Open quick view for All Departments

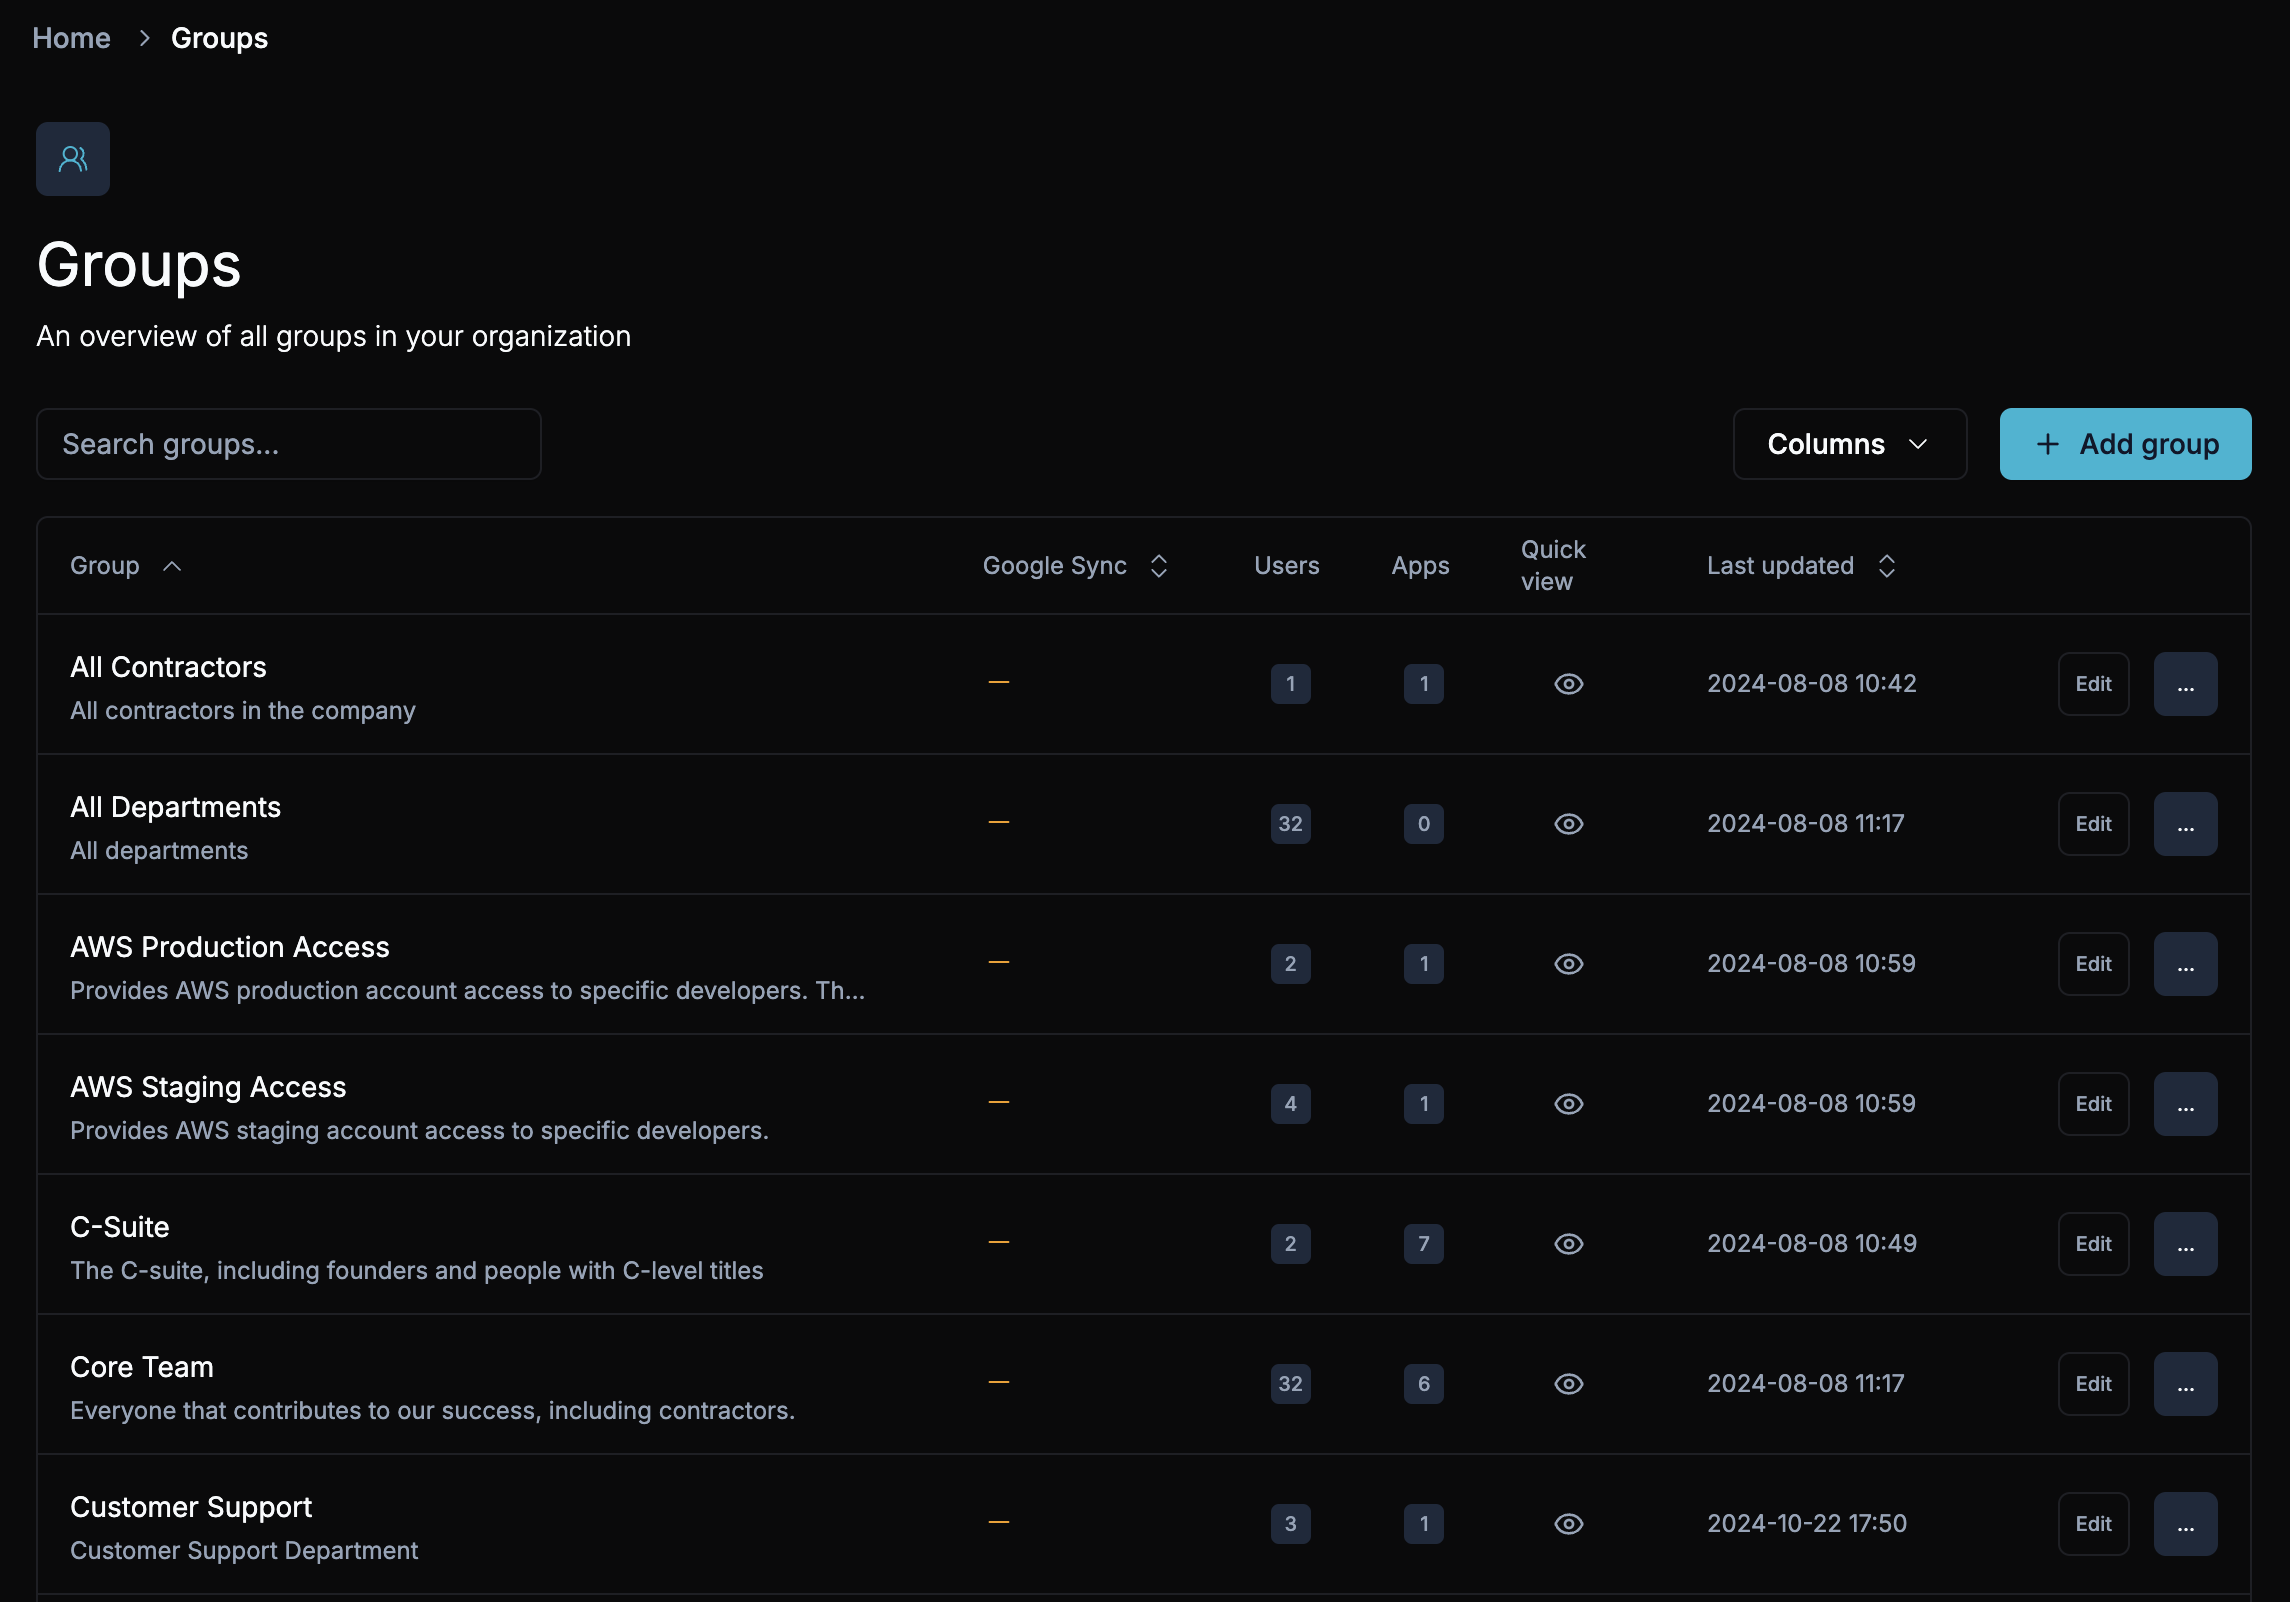point(1568,824)
